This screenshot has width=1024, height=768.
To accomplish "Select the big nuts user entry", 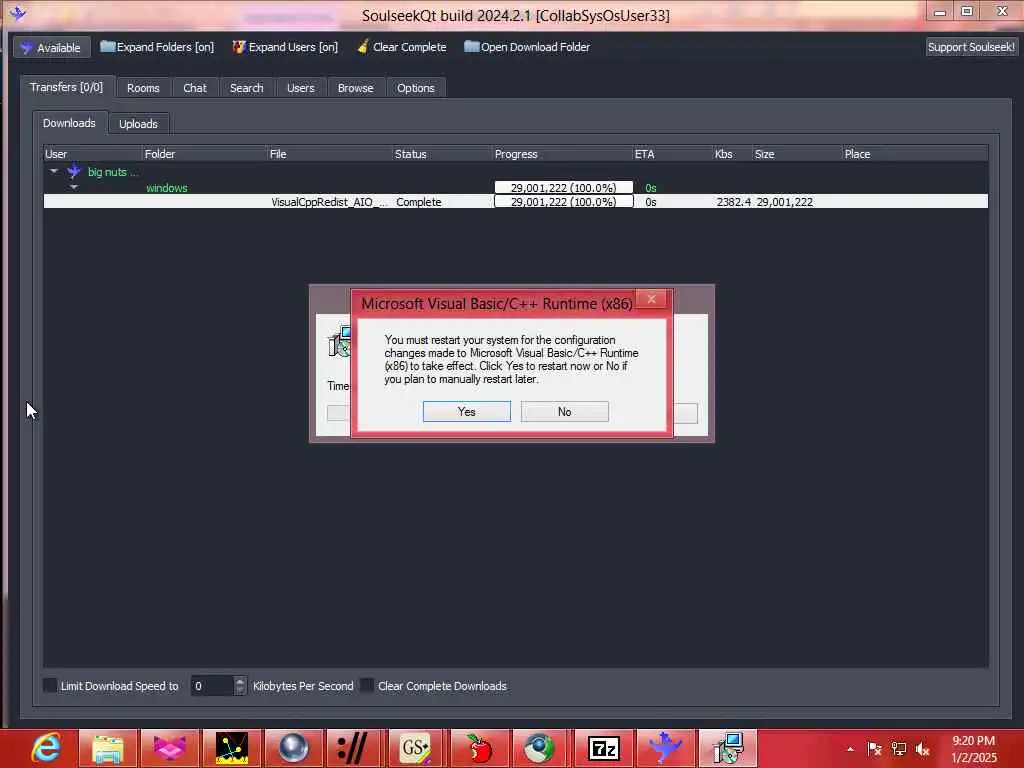I will point(112,172).
